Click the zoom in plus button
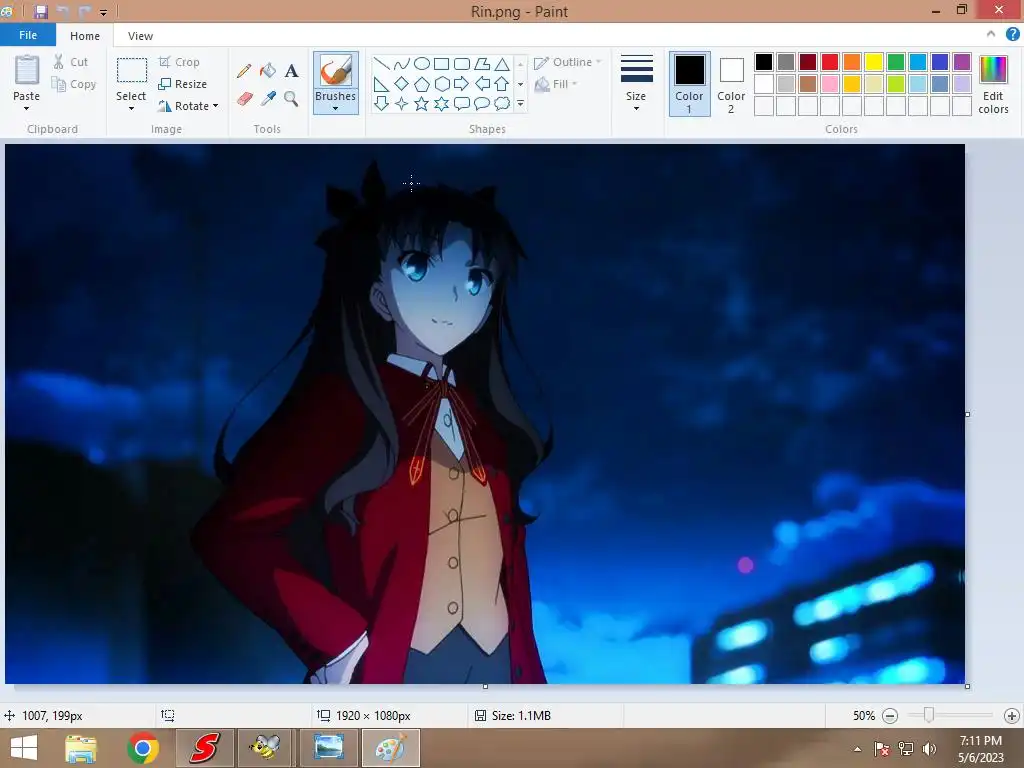Viewport: 1024px width, 768px height. tap(1012, 716)
